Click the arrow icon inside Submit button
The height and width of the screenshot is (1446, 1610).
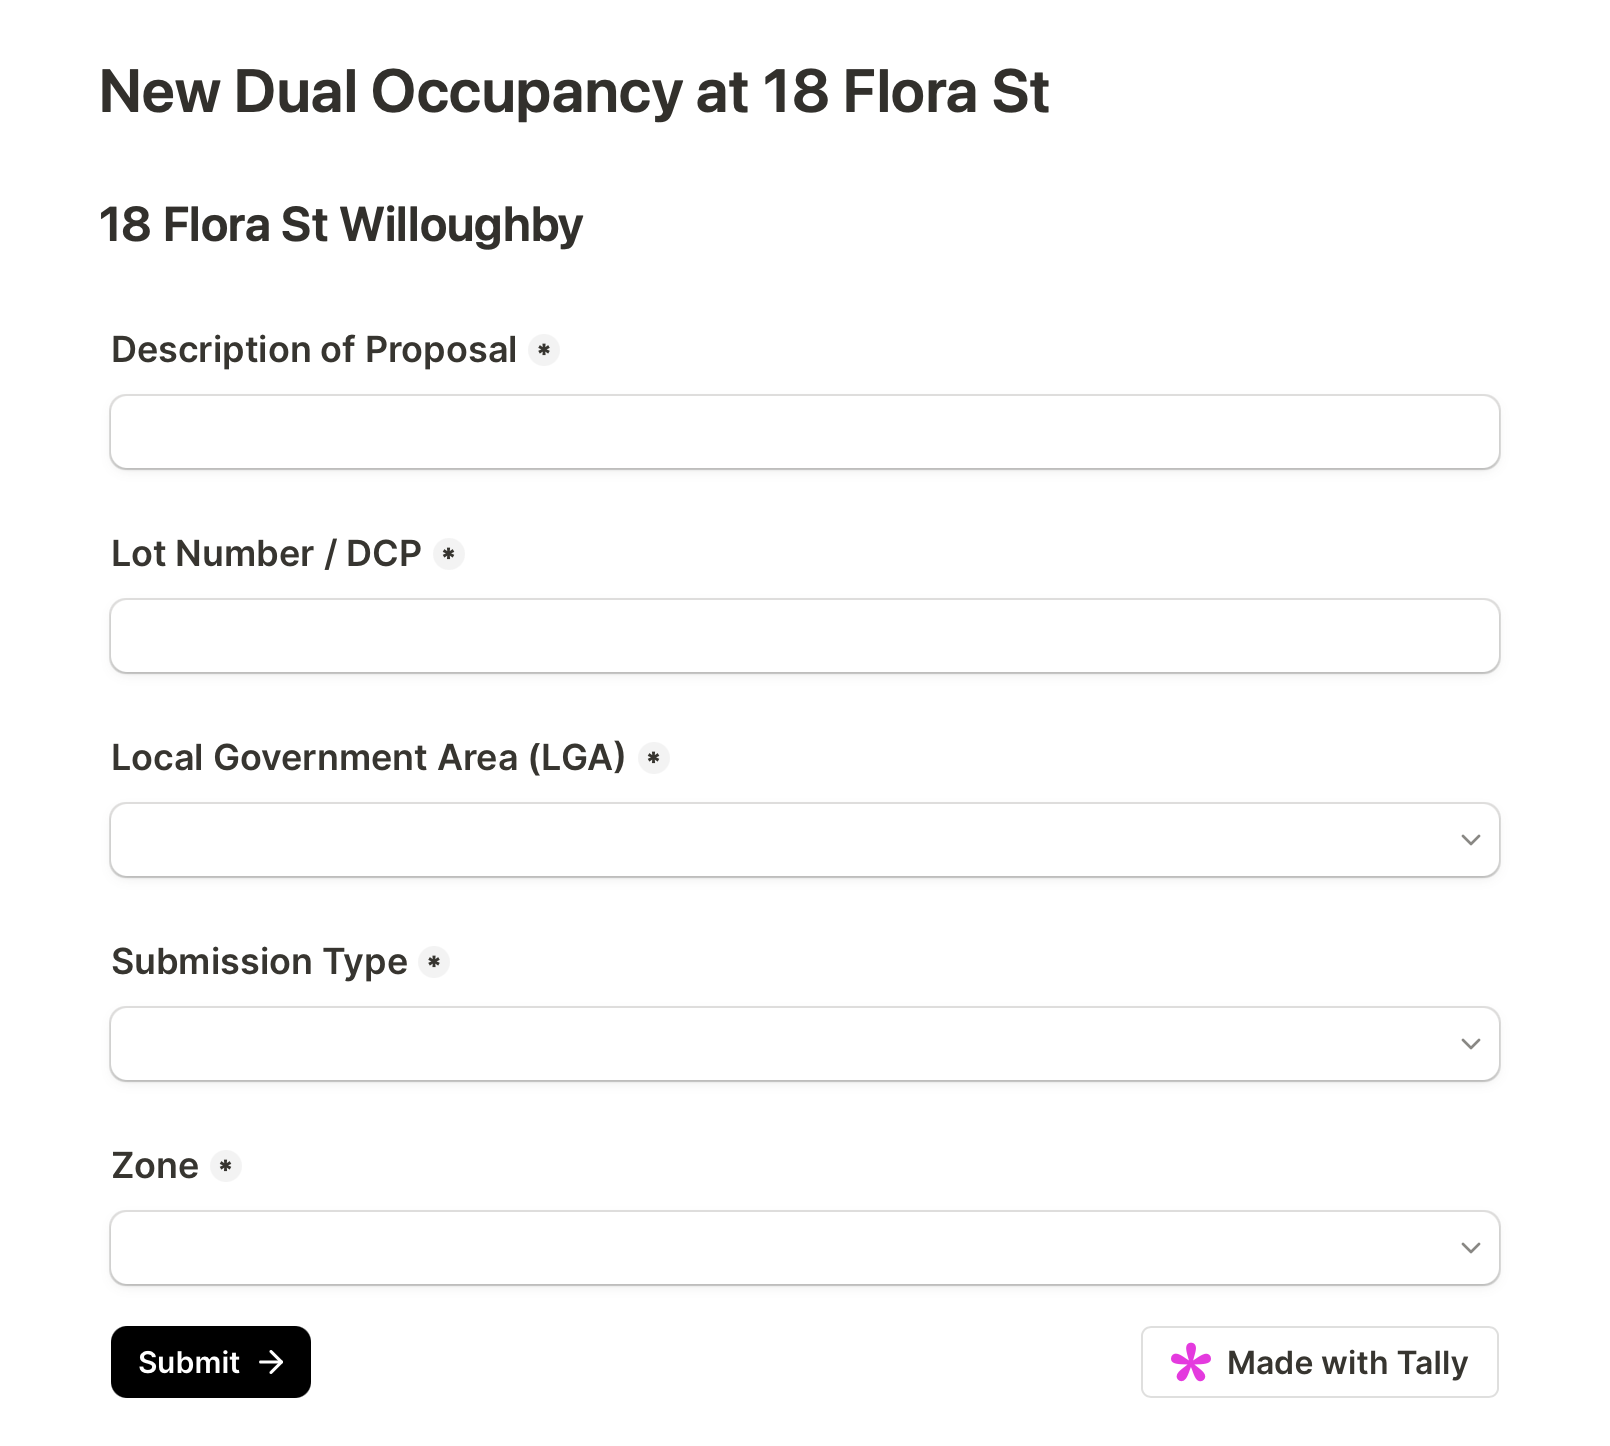[x=271, y=1362]
